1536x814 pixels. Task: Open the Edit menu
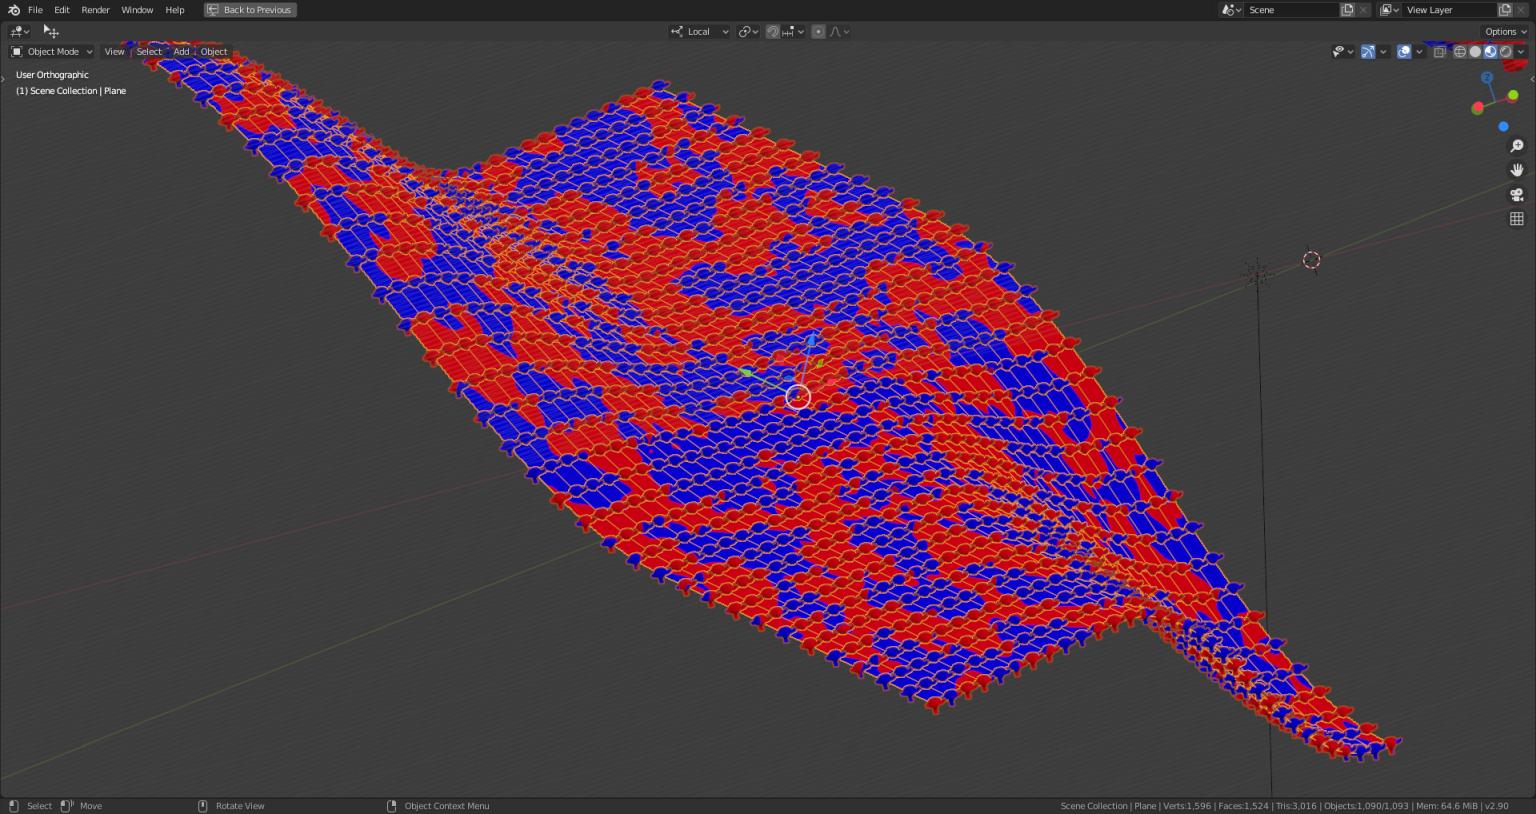coord(62,10)
